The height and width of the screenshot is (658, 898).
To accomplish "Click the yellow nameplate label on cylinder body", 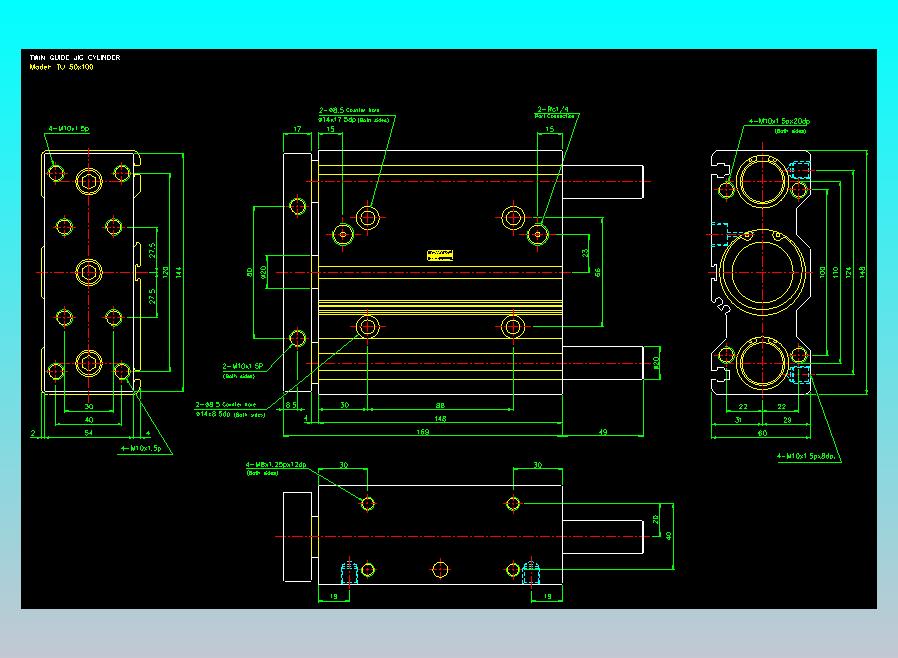I will 440,255.
